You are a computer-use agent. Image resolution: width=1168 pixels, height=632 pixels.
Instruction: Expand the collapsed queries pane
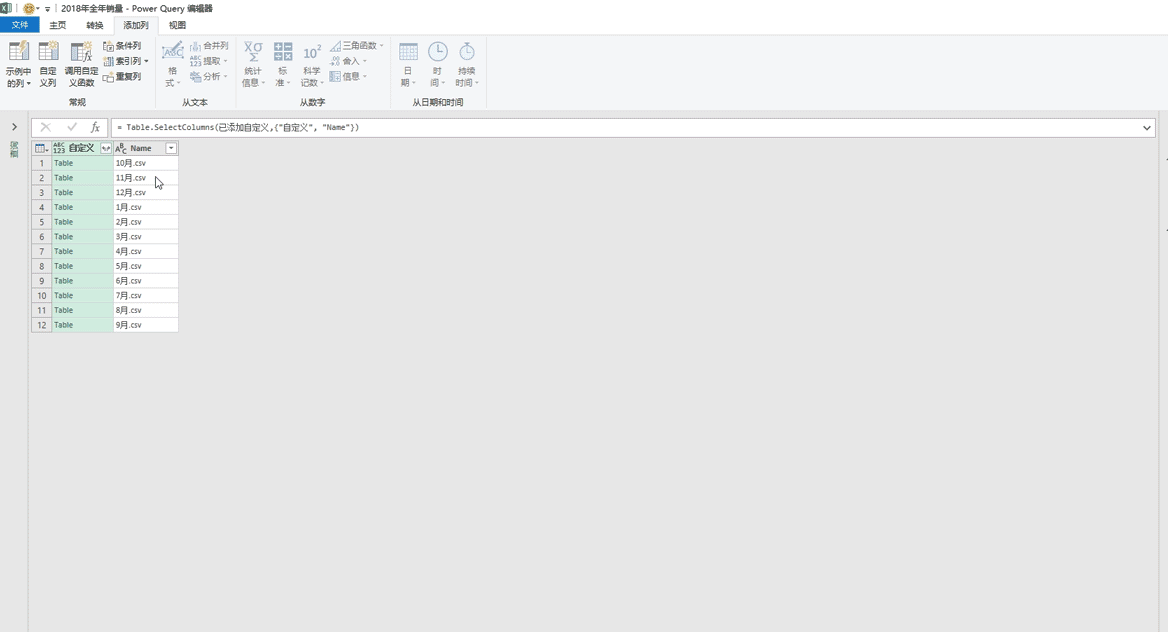14,127
